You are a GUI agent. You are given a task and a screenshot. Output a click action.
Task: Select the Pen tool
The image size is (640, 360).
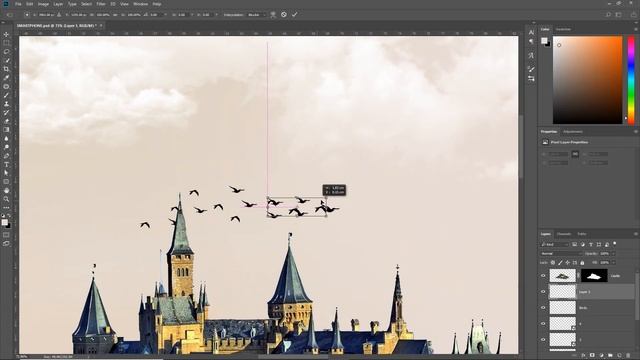tap(6, 156)
